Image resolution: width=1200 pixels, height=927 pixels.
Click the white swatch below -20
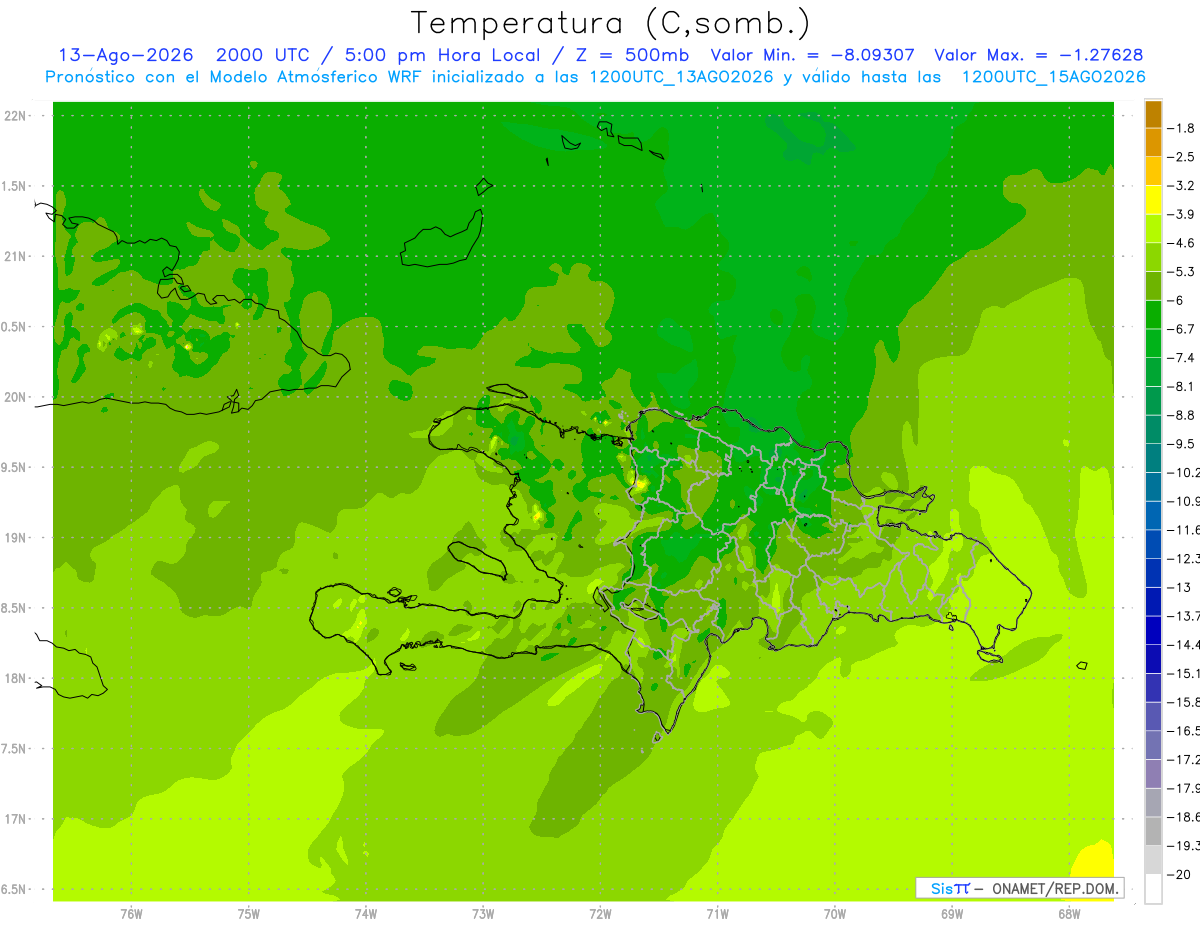(1153, 888)
